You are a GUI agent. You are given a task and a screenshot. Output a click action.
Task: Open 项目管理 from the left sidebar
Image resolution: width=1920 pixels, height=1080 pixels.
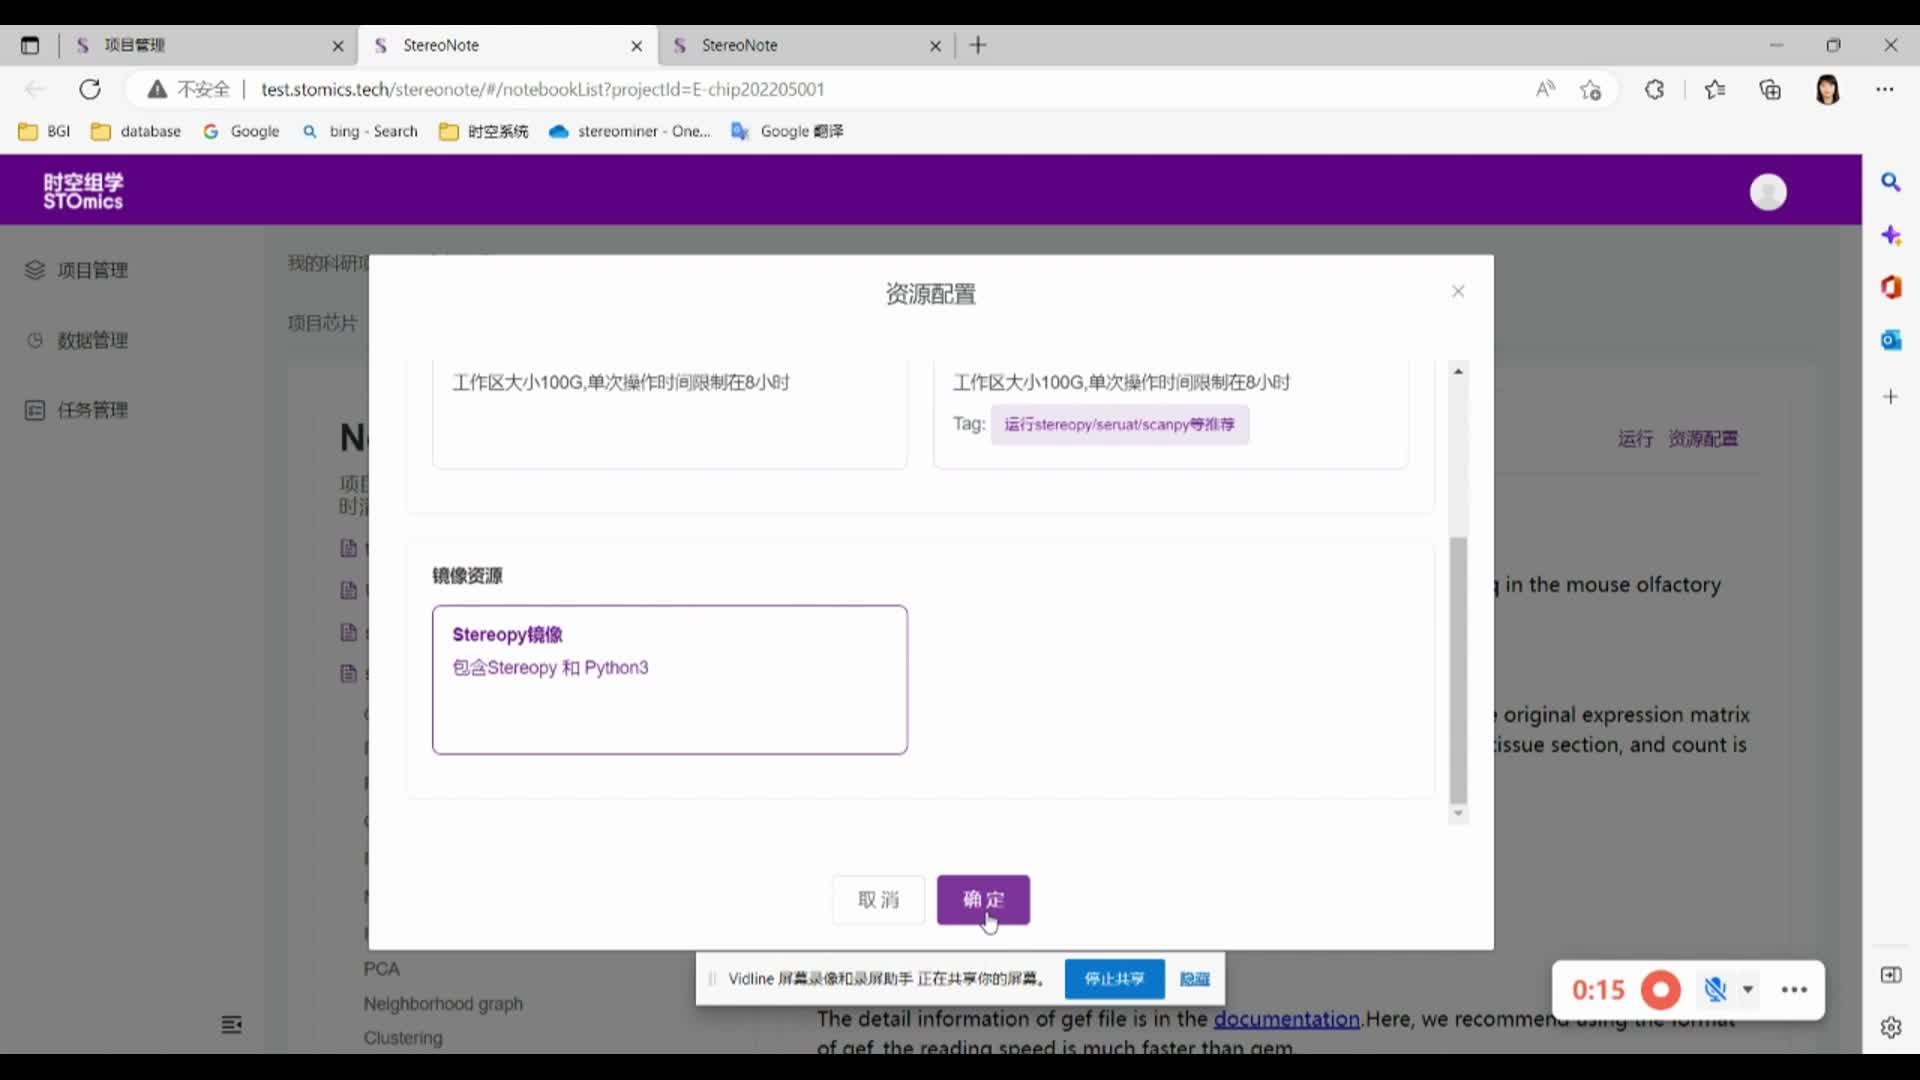coord(93,270)
